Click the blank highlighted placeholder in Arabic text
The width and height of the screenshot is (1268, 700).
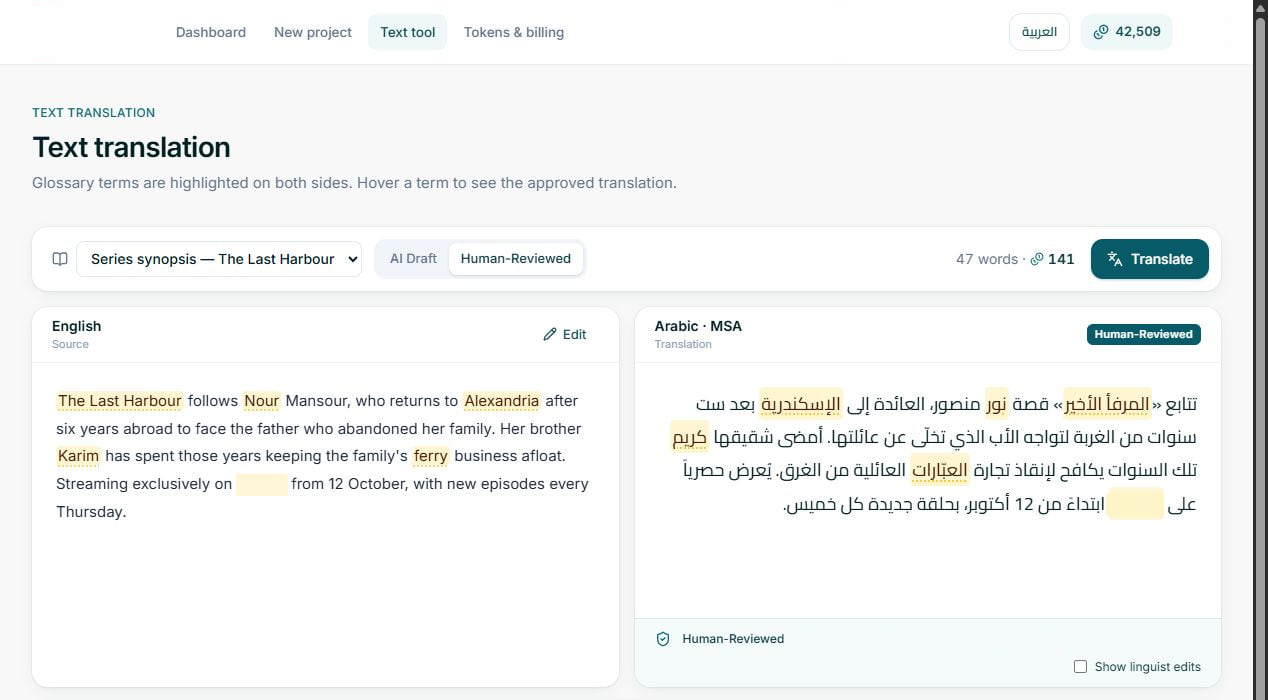coord(1135,503)
